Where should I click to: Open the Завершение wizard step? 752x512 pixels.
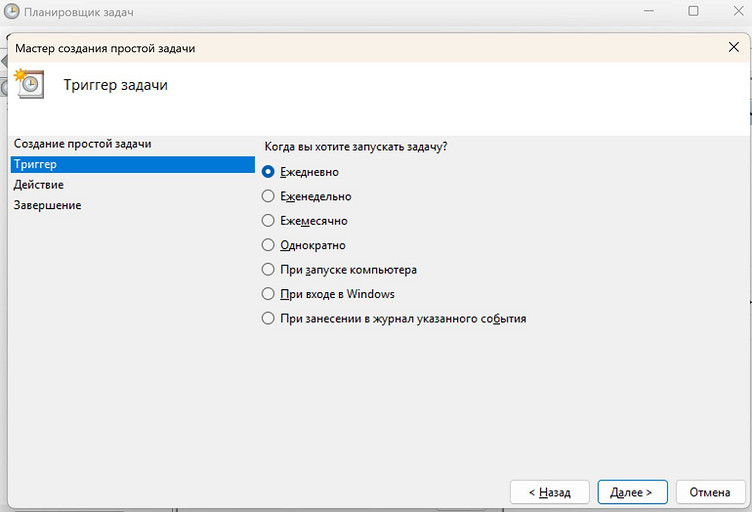click(x=47, y=205)
